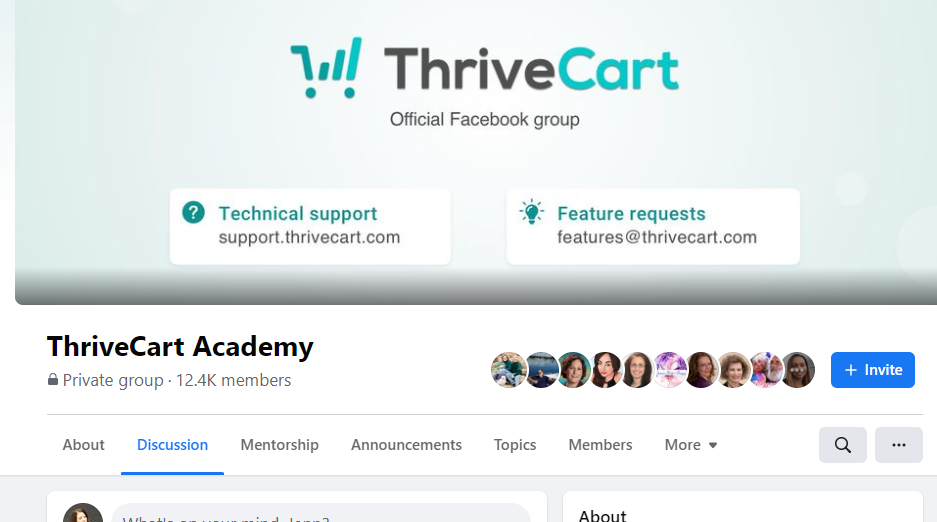Click the What's on your mind field
937x522 pixels.
tap(321, 514)
